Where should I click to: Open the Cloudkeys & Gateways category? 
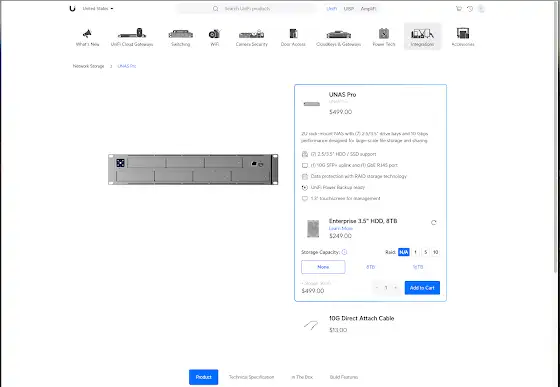pyautogui.click(x=338, y=37)
